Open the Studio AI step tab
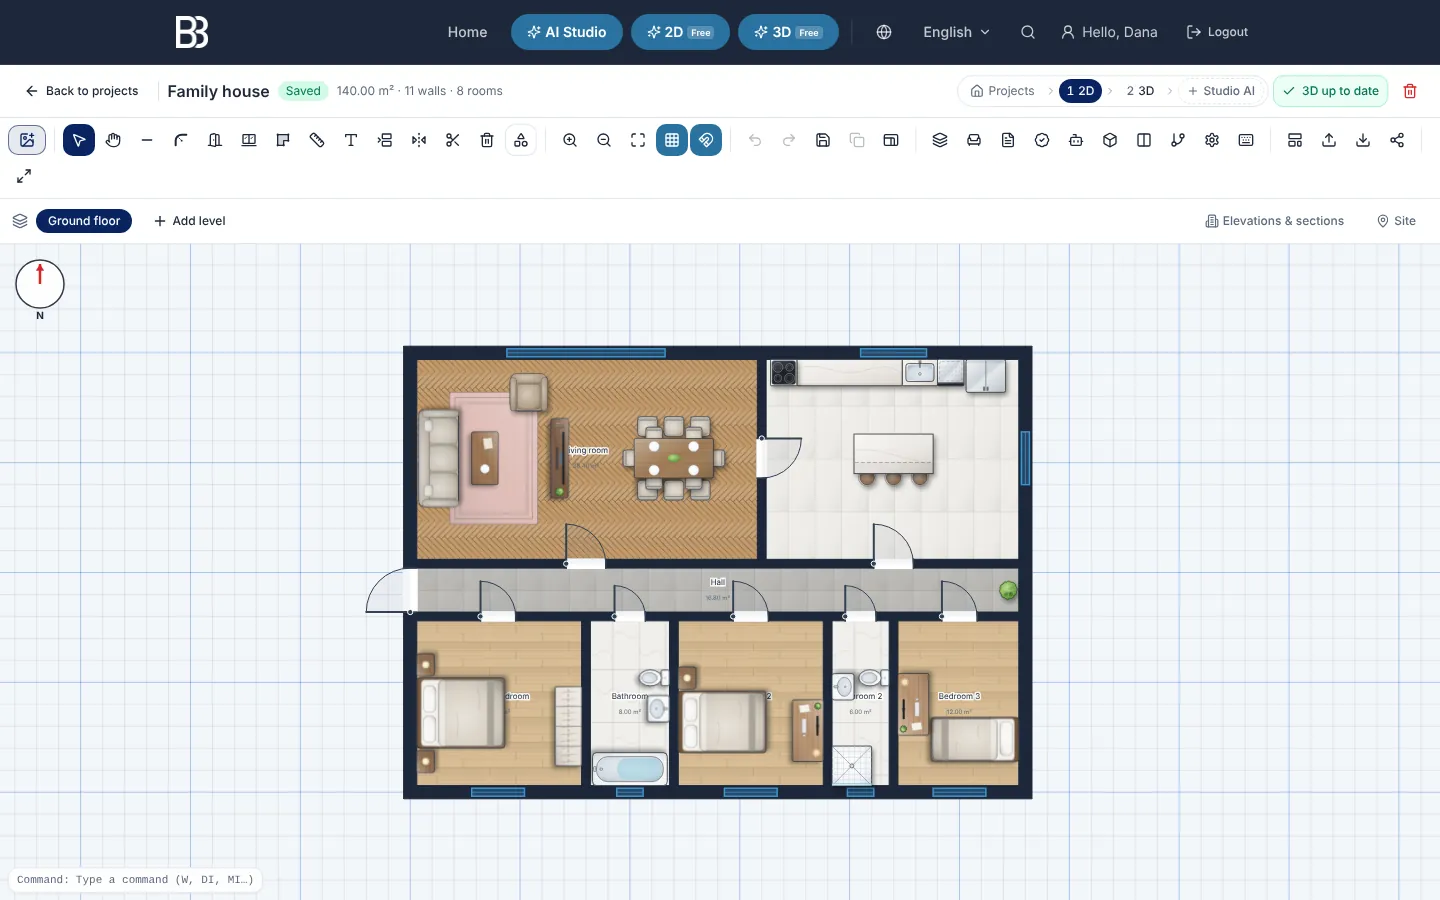 [x=1221, y=91]
